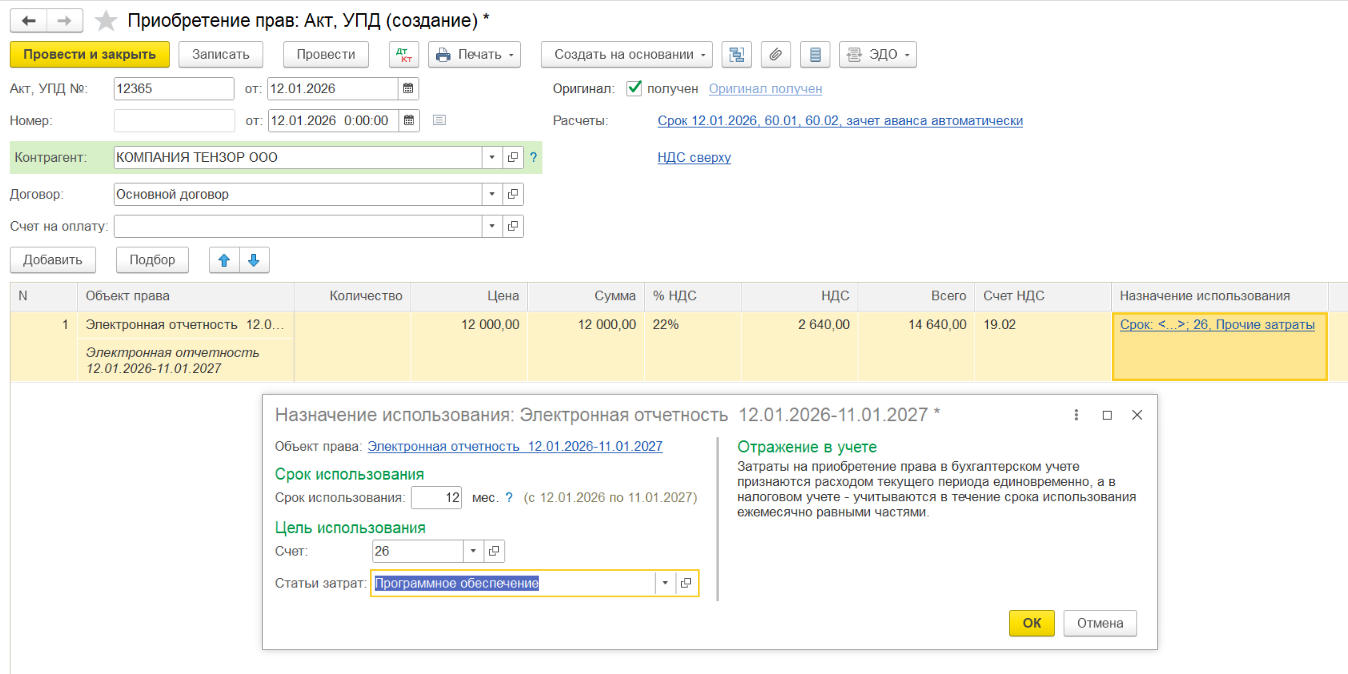Viewport: 1348px width, 674px height.
Task: Add document to favorites star
Action: tap(105, 21)
